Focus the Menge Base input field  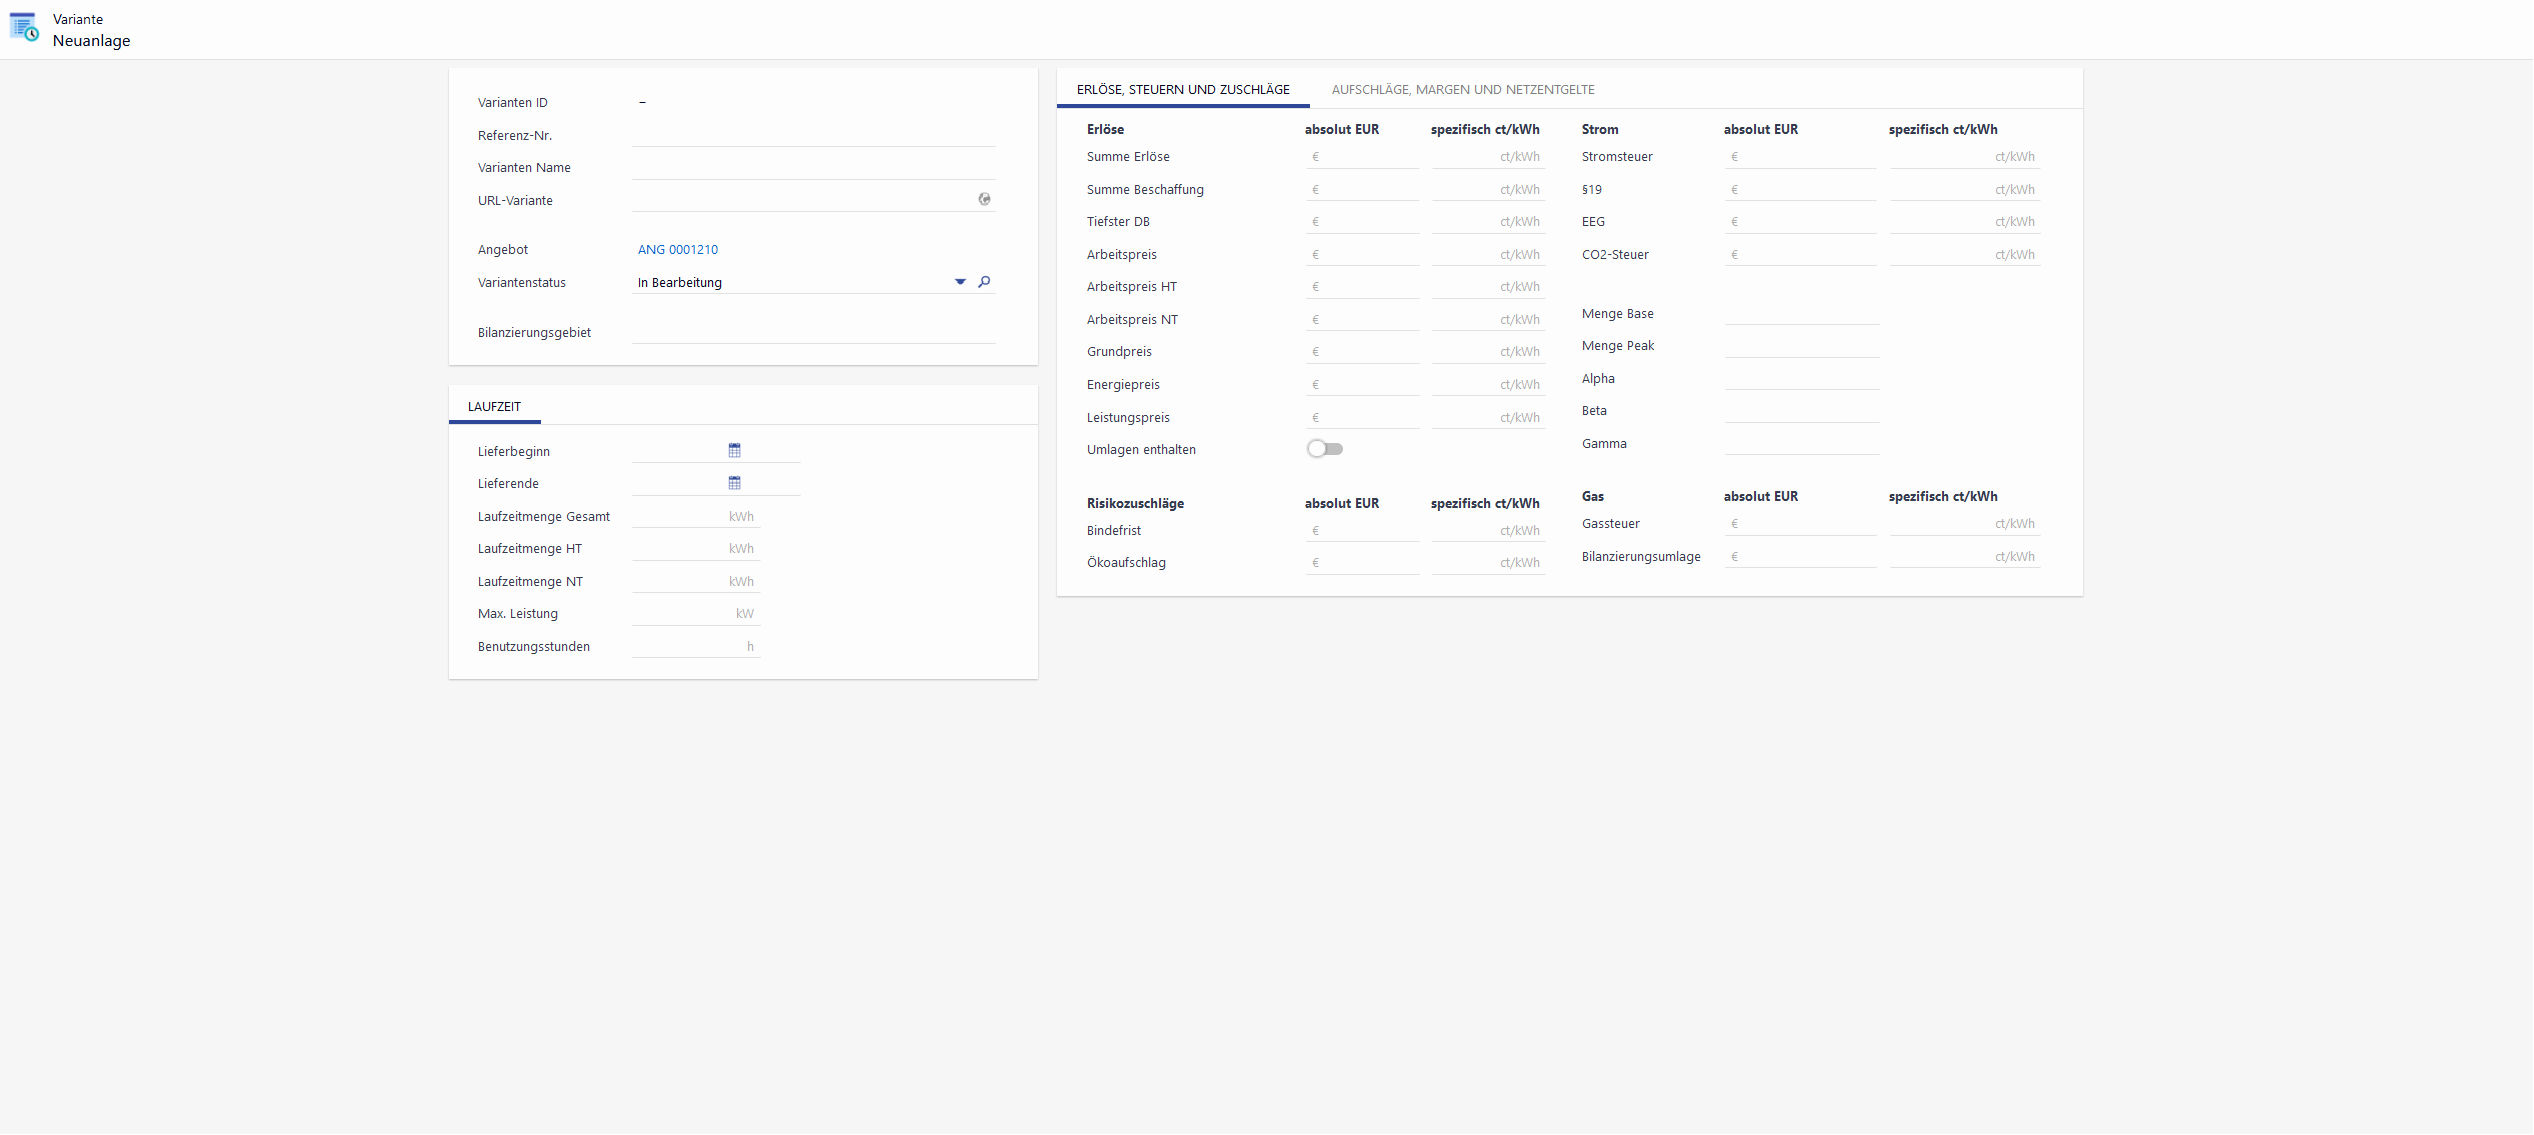point(1800,314)
